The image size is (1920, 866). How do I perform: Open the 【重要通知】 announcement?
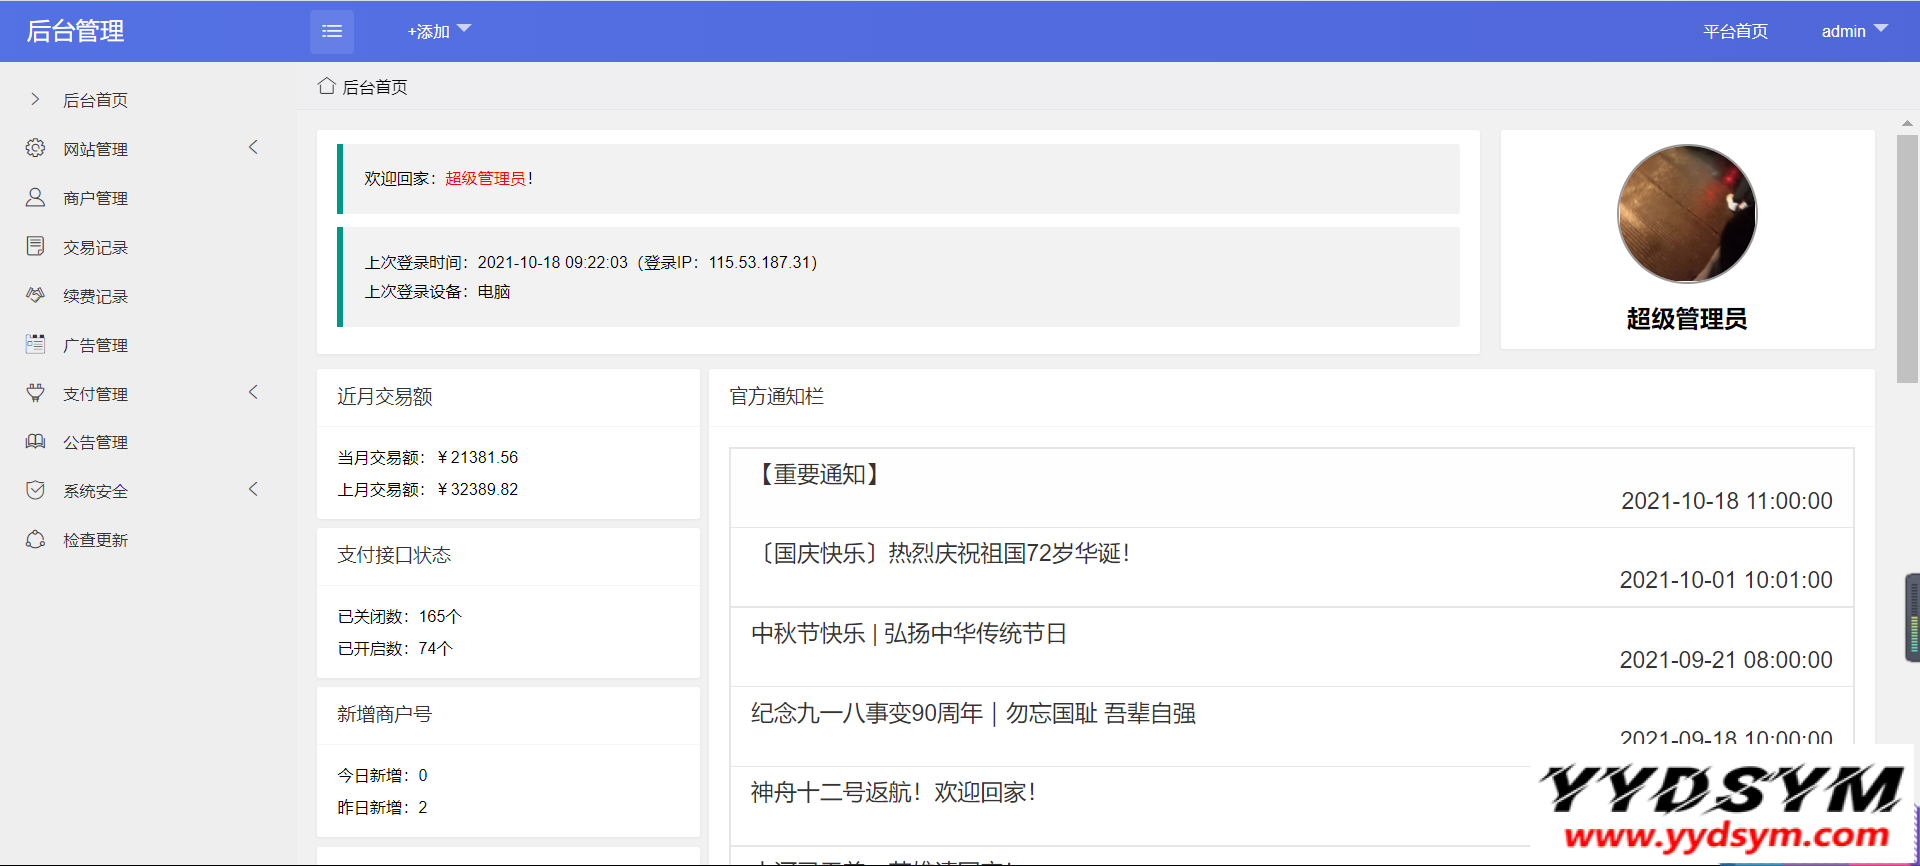pos(819,474)
